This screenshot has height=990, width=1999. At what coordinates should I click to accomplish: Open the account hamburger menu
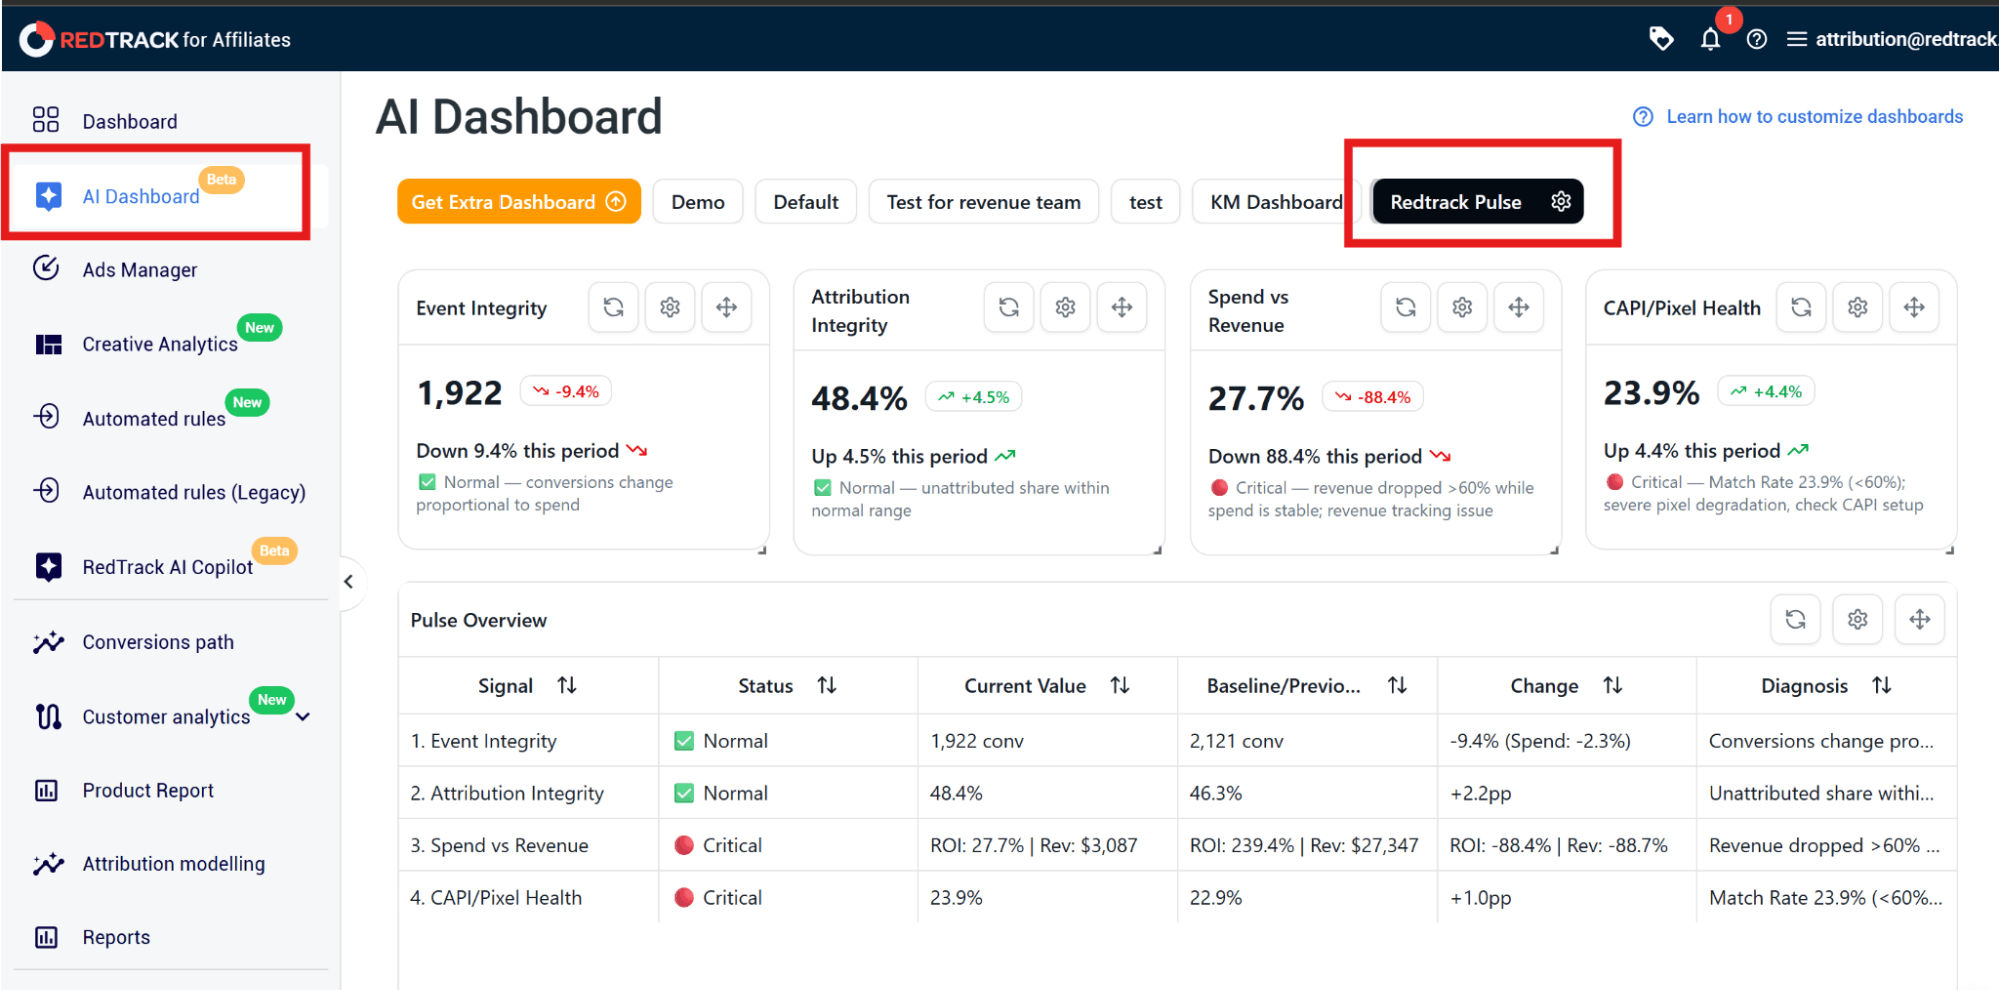pos(1796,39)
